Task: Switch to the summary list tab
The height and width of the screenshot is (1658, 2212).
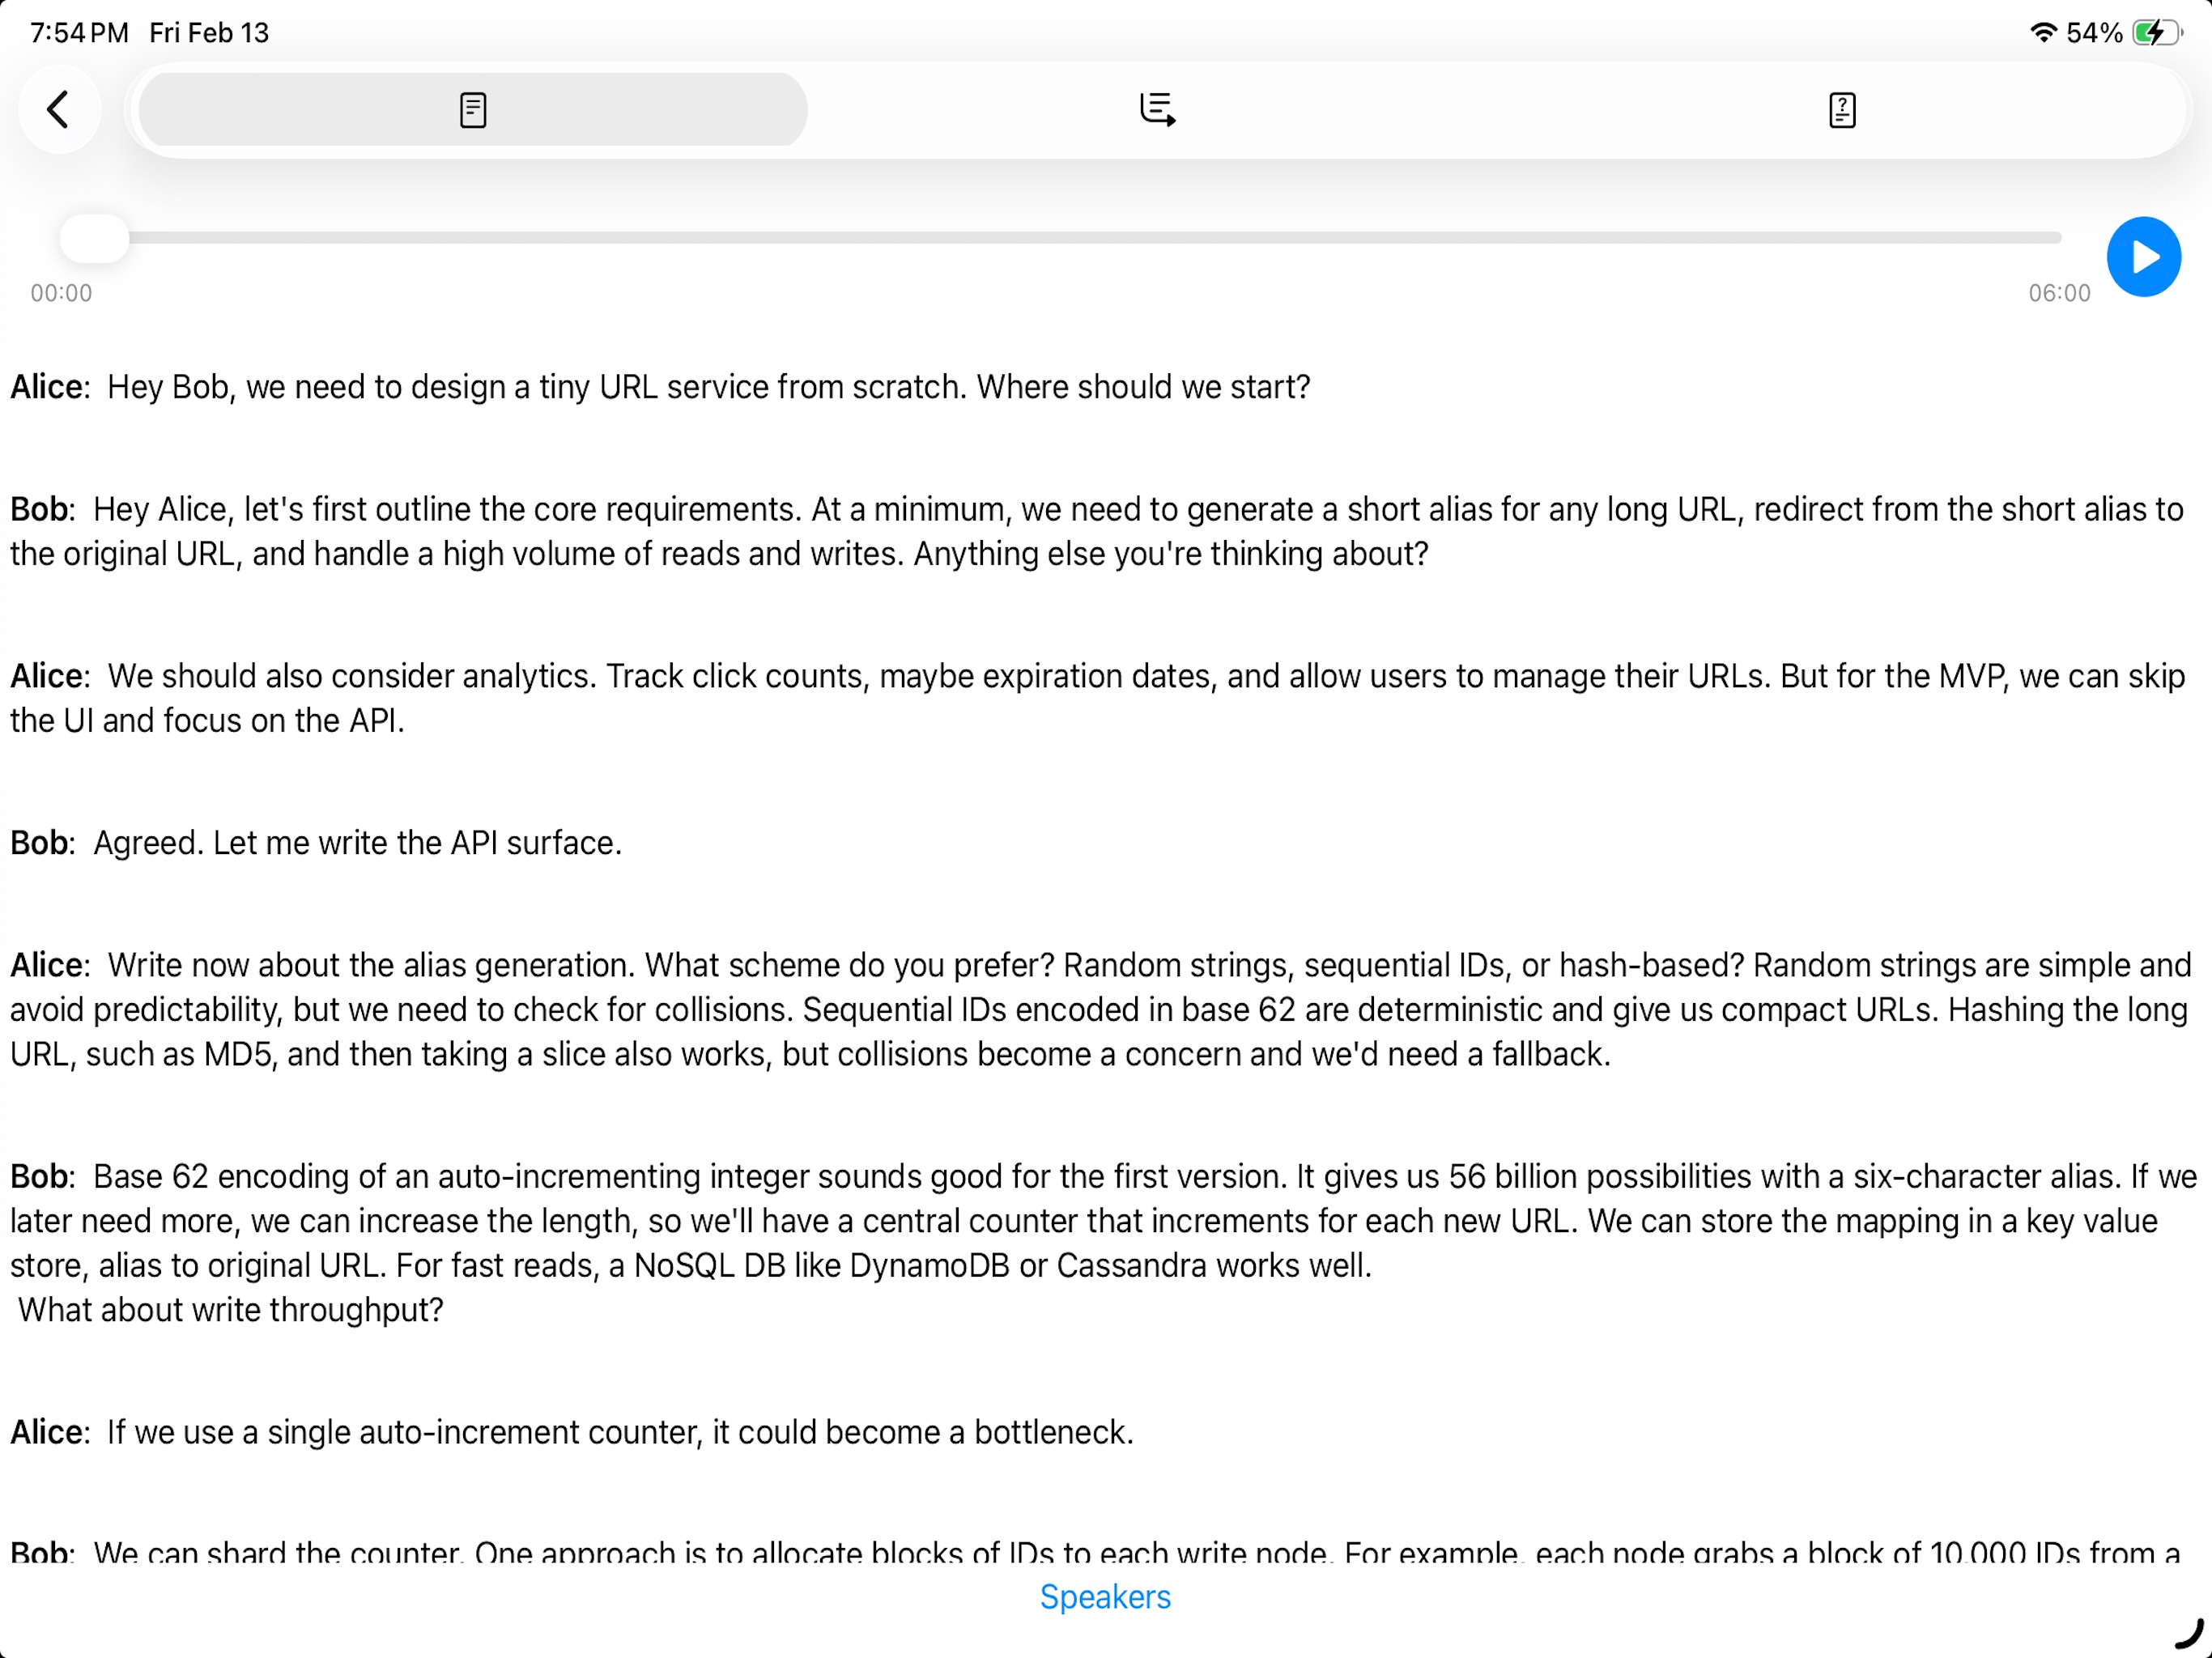Action: click(1157, 109)
